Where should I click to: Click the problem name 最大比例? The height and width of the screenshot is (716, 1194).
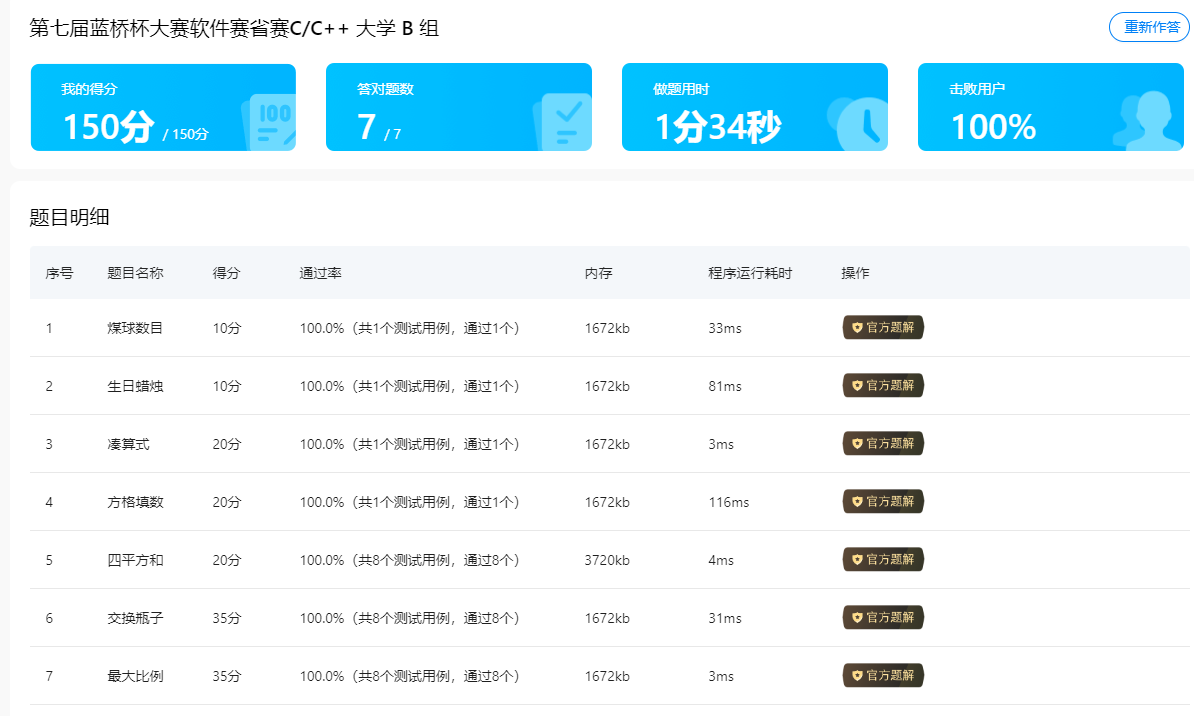(136, 676)
